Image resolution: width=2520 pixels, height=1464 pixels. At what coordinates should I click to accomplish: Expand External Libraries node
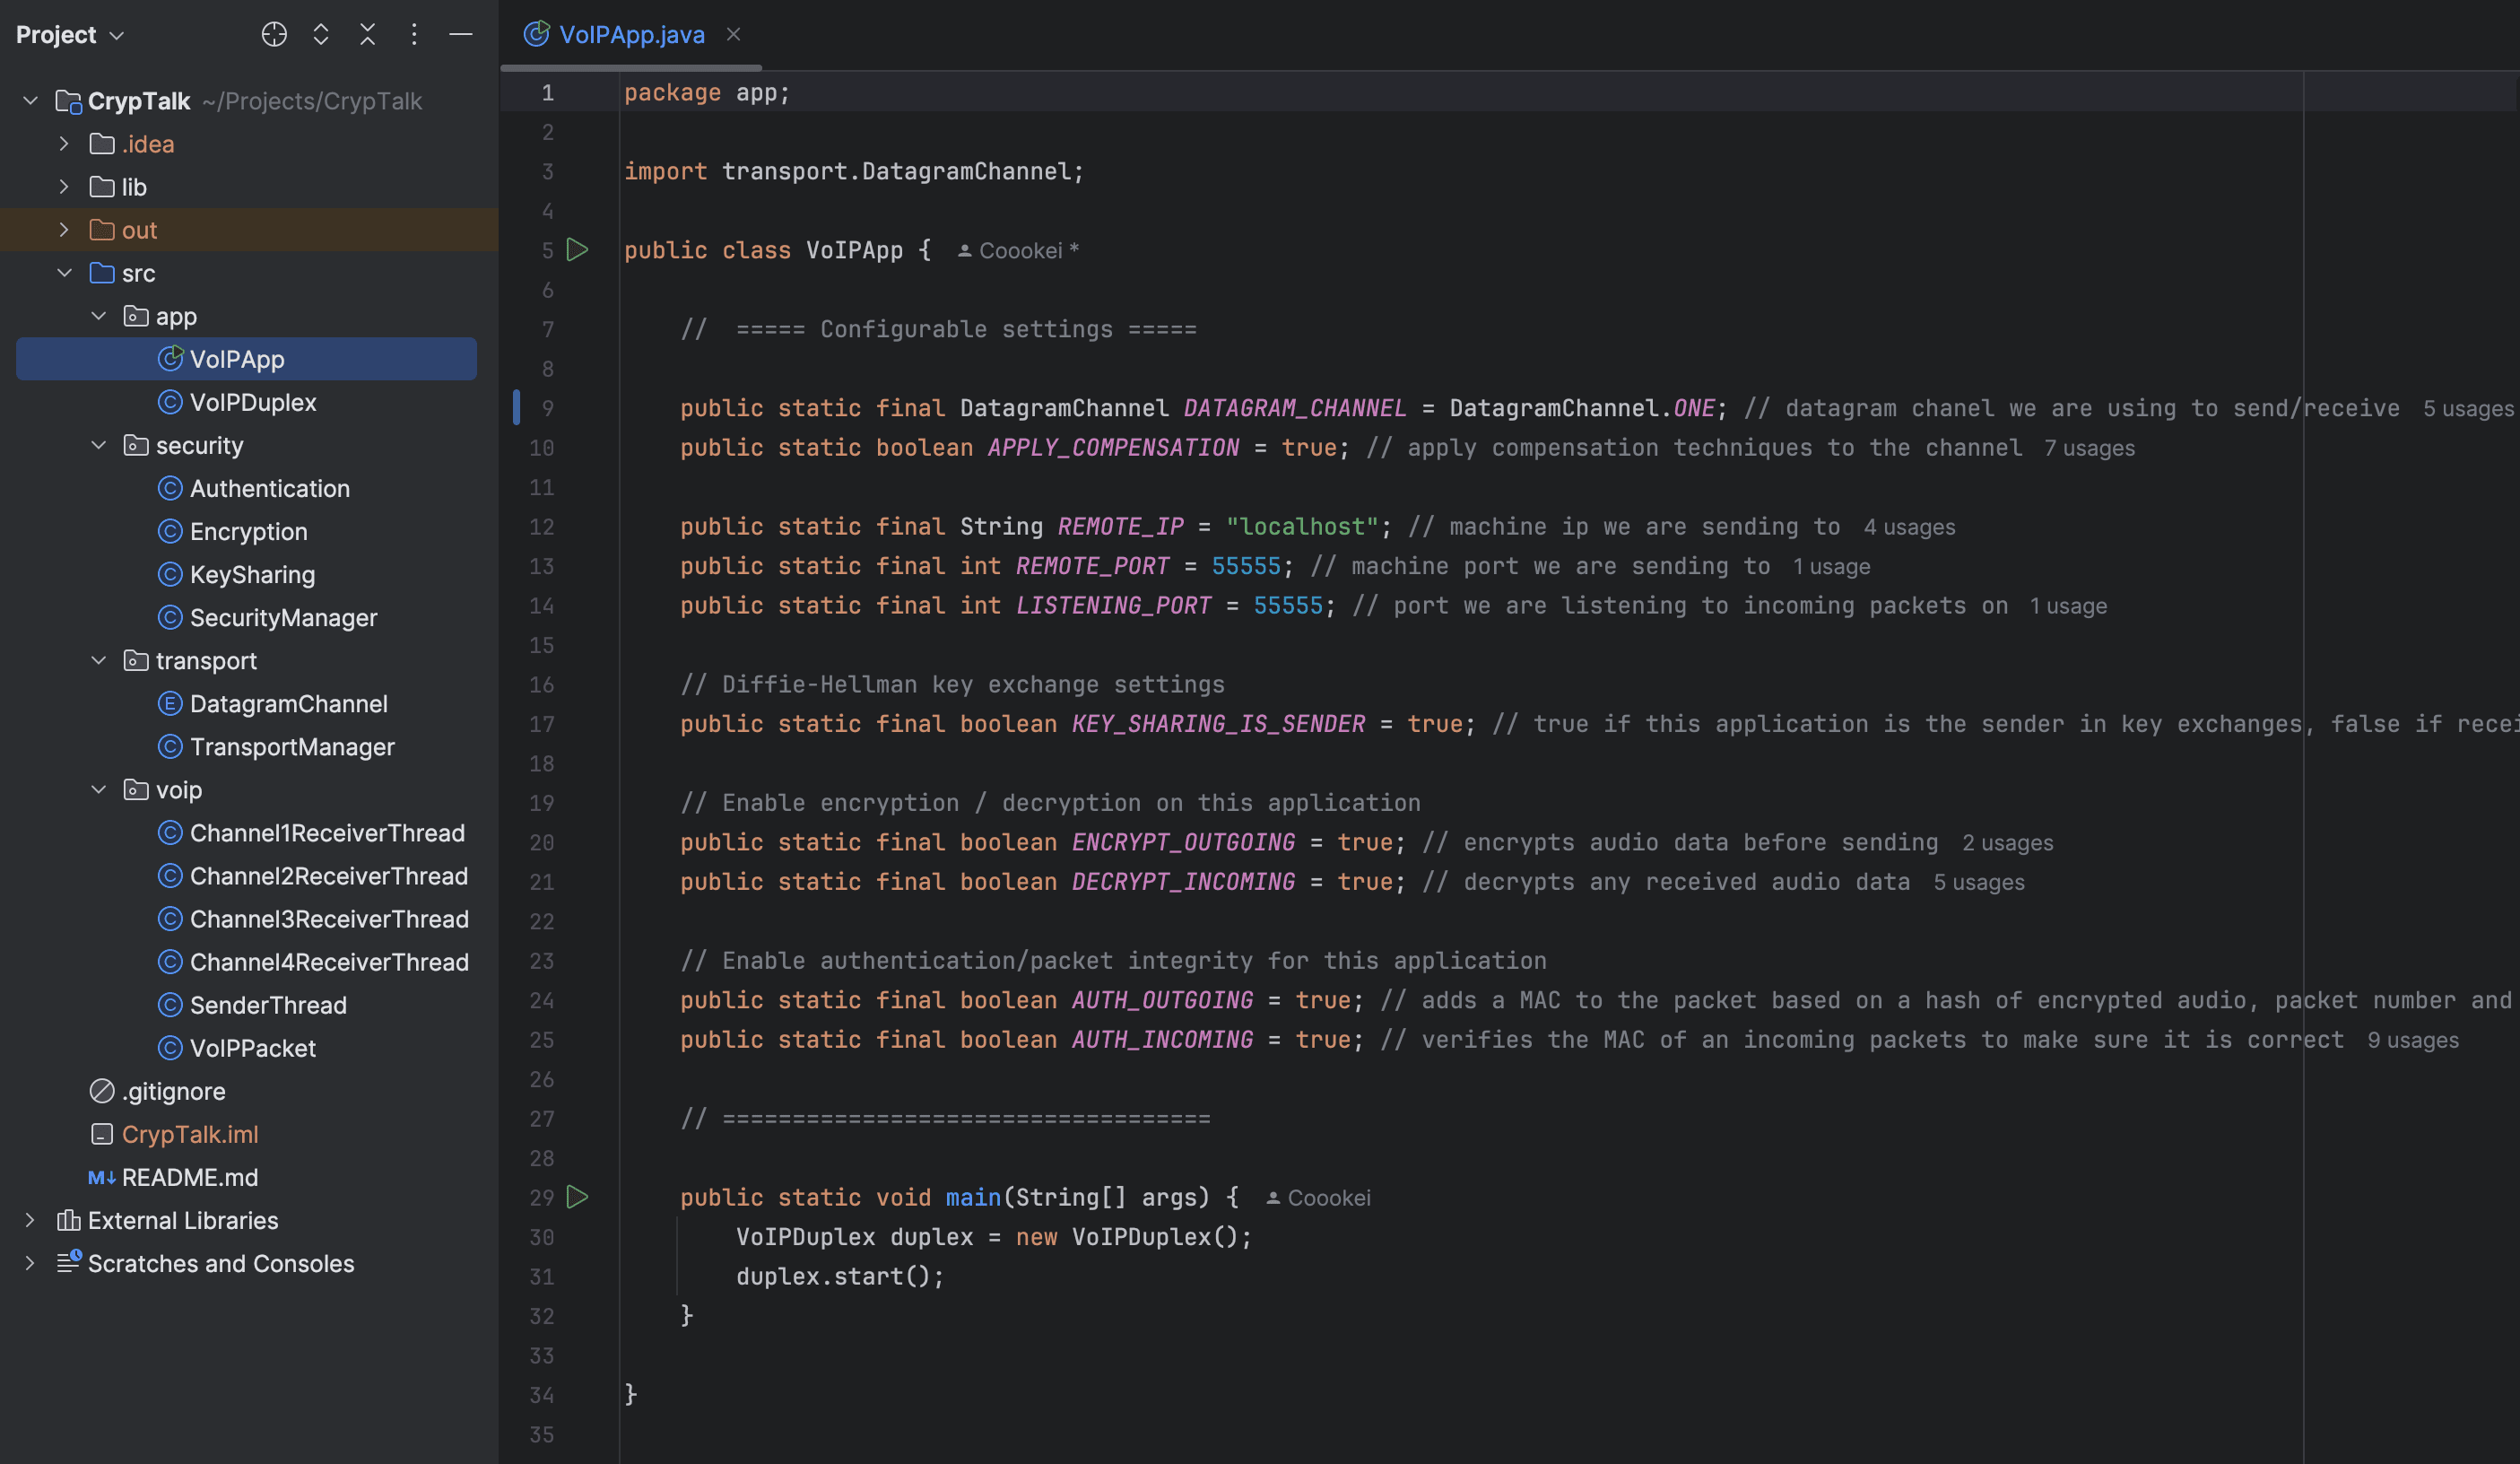[x=30, y=1220]
